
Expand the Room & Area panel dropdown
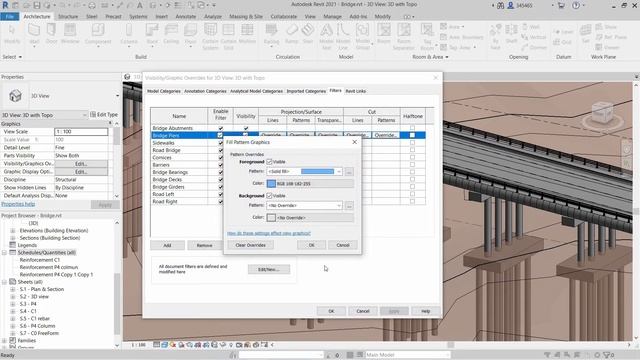pyautogui.click(x=430, y=57)
